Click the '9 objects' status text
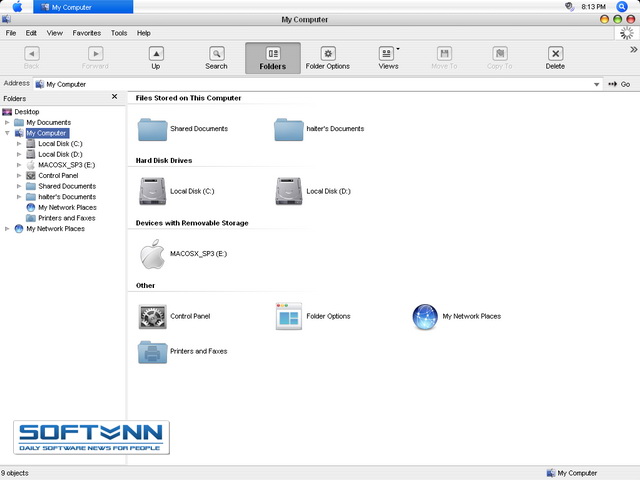The height and width of the screenshot is (480, 640). (15, 473)
